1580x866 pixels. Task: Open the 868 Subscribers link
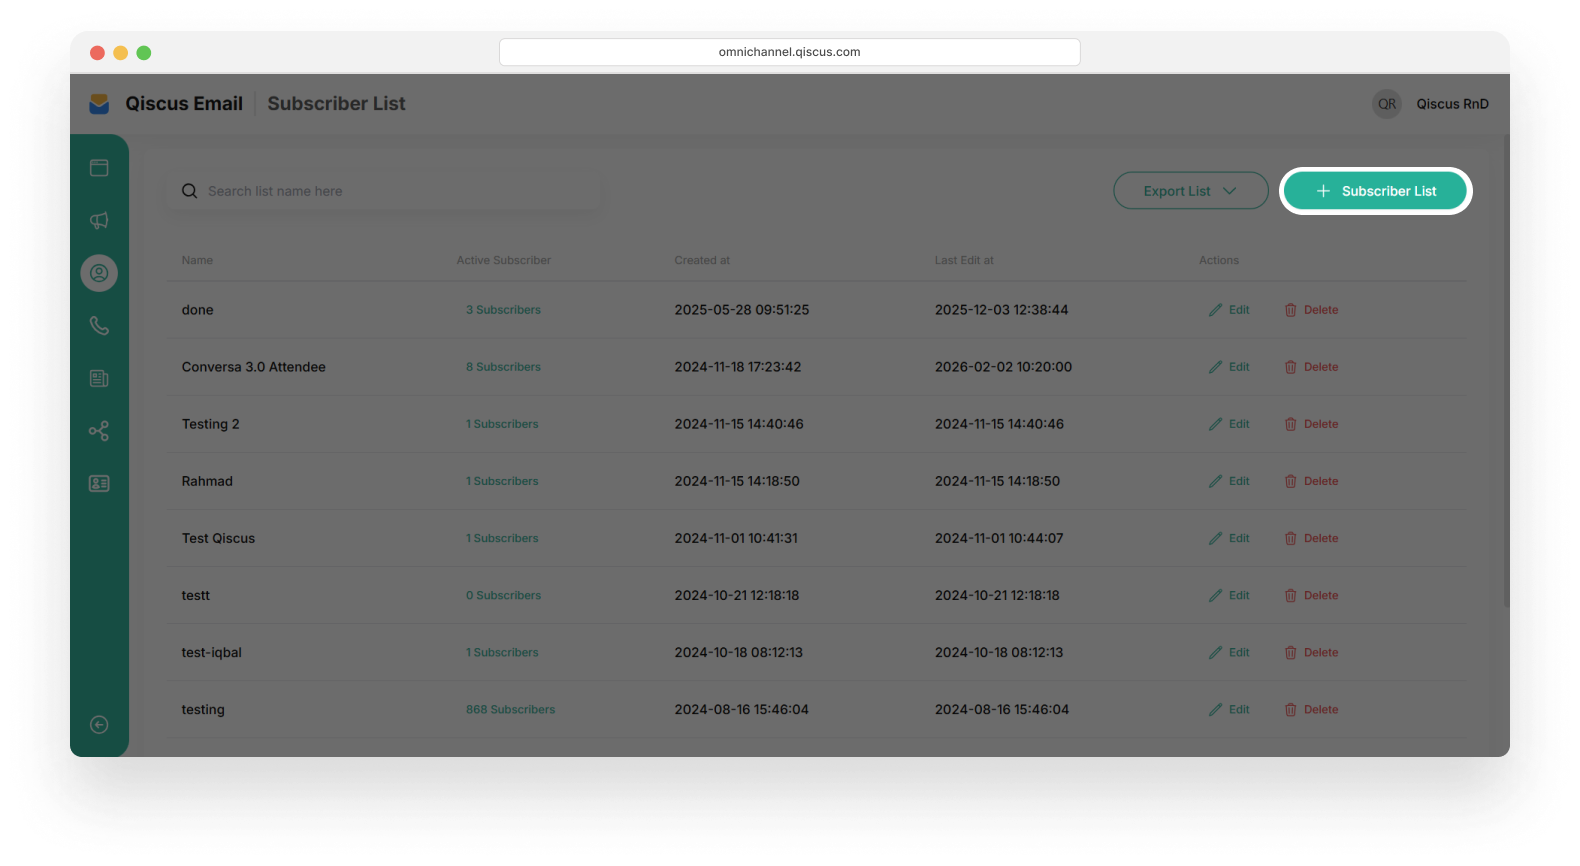(x=510, y=710)
